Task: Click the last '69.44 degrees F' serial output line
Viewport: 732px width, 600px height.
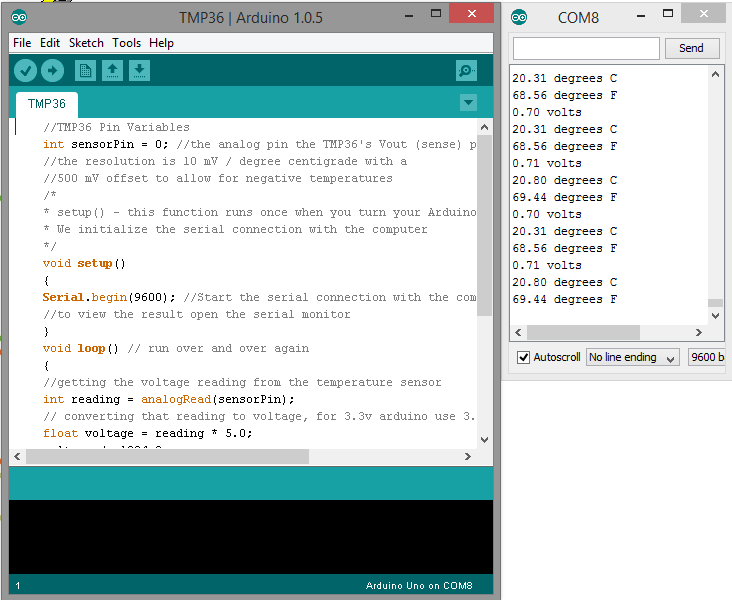Action: point(564,299)
